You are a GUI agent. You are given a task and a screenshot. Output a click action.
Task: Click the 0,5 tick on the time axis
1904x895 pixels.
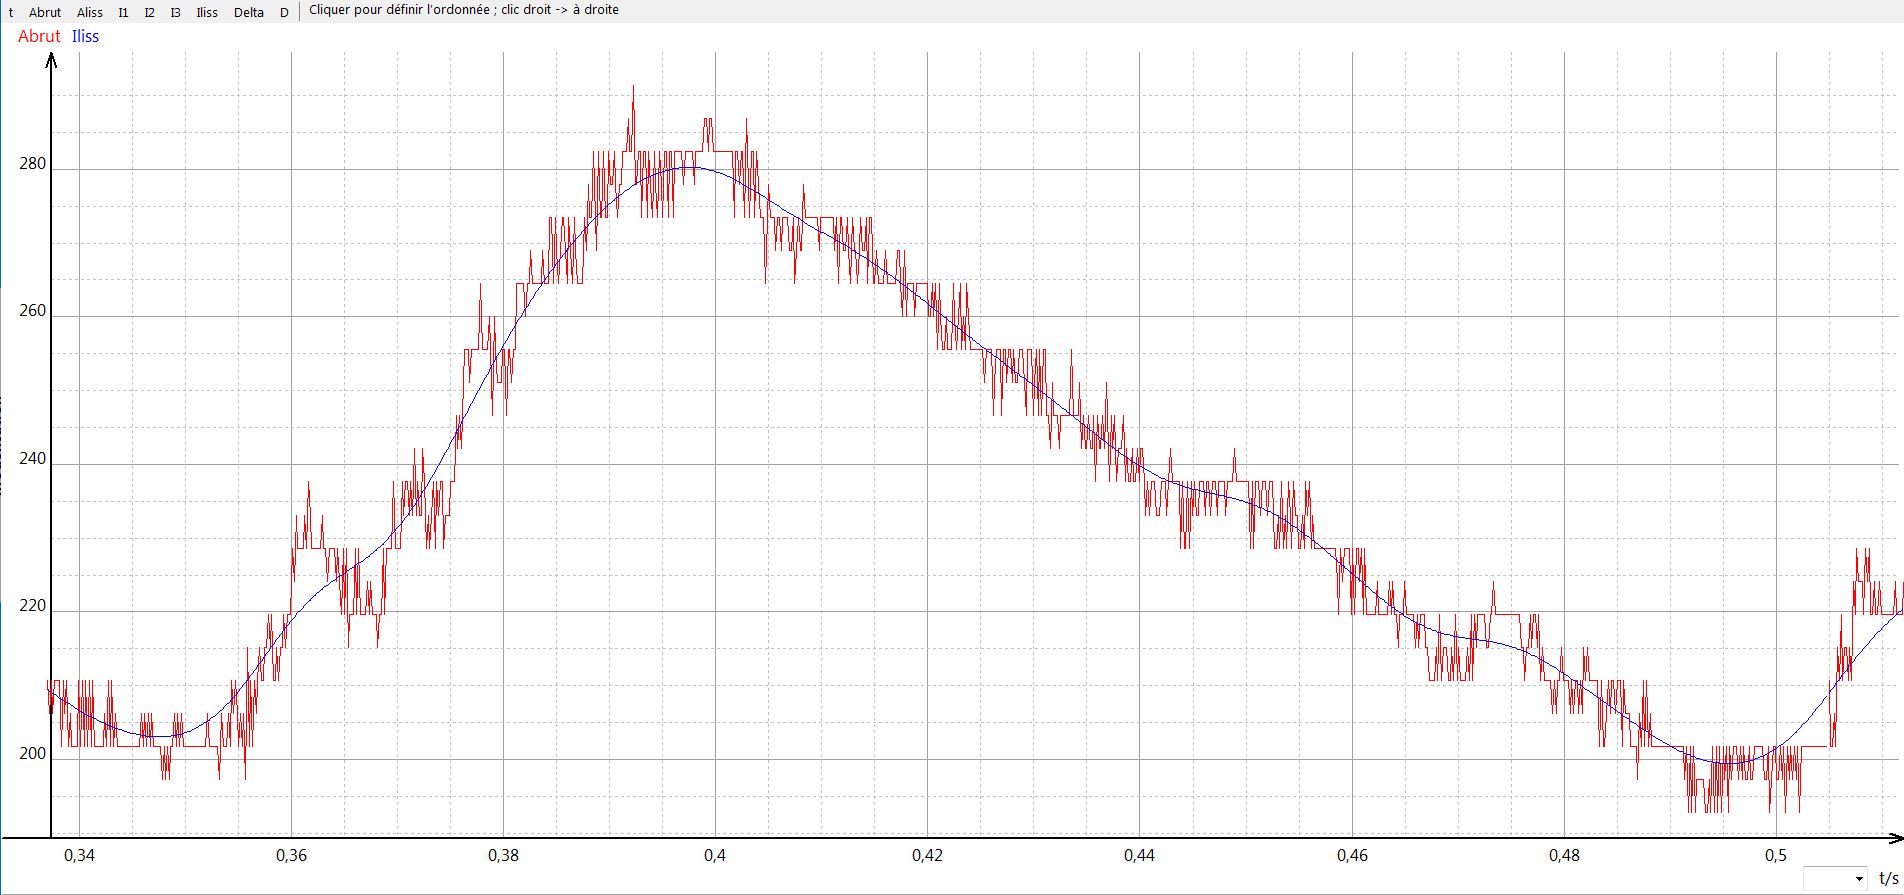(1775, 855)
